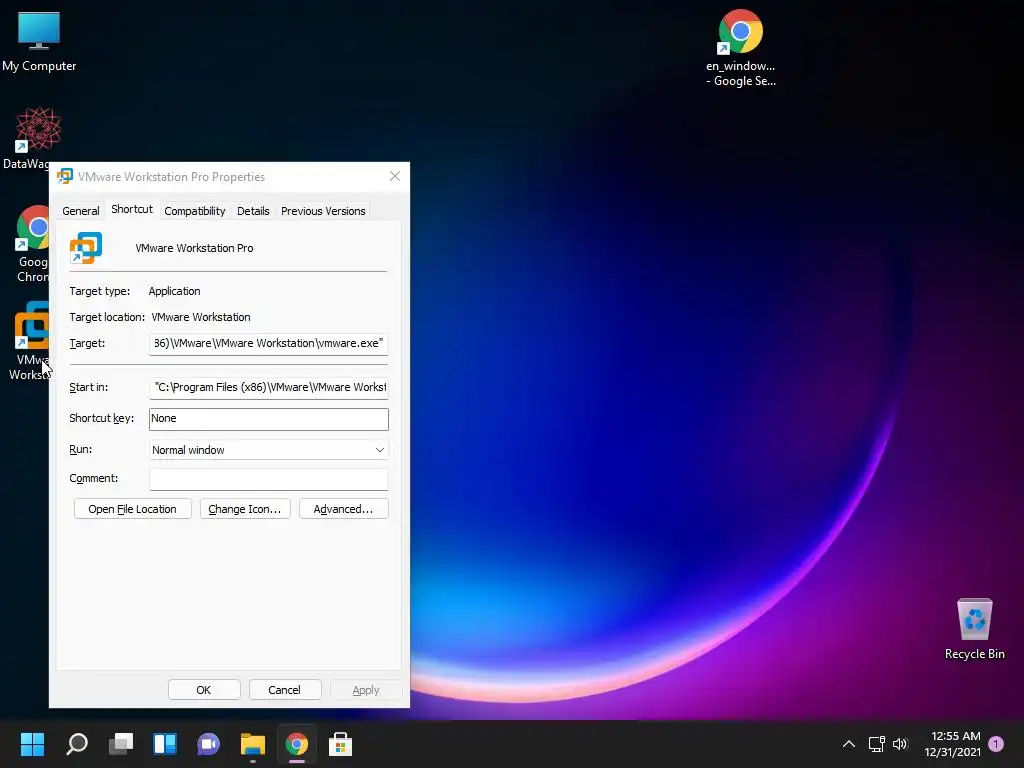Open the Previous Versions tab
Image resolution: width=1024 pixels, height=768 pixels.
pyautogui.click(x=323, y=211)
